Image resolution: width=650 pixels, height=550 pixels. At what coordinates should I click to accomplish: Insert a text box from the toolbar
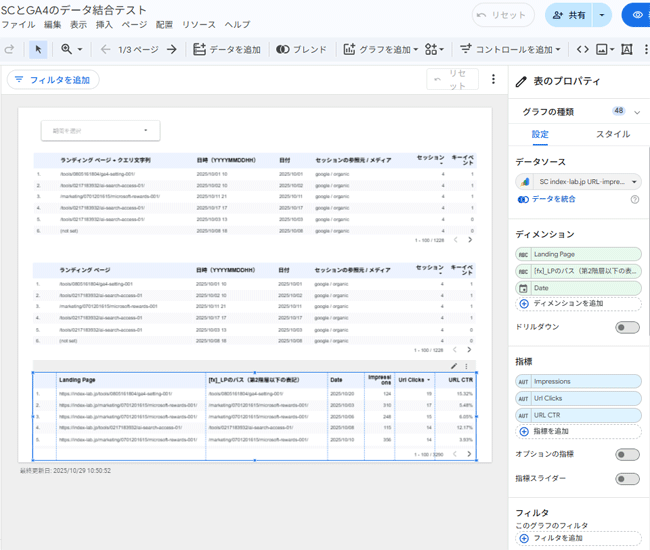[x=627, y=49]
